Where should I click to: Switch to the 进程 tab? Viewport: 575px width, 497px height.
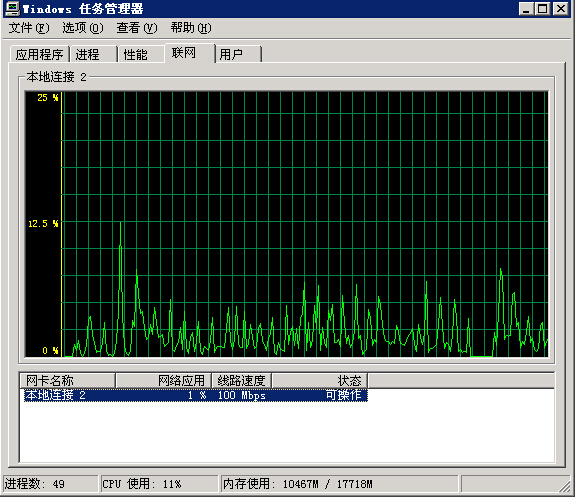(x=93, y=54)
